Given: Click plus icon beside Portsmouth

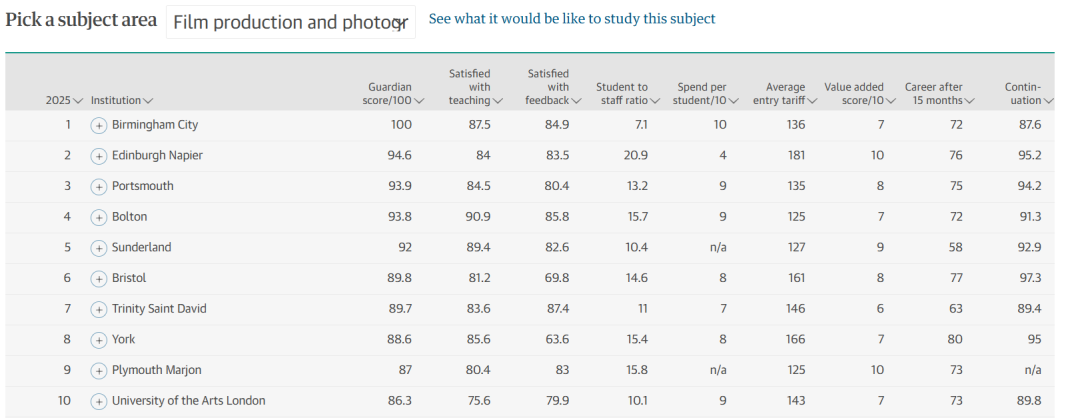Looking at the screenshot, I should coord(98,187).
